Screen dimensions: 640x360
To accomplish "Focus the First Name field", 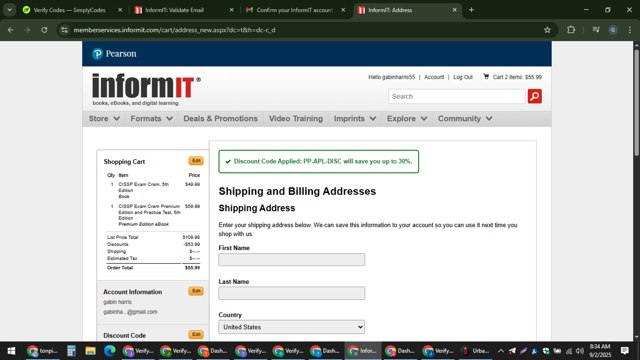I will (291, 260).
